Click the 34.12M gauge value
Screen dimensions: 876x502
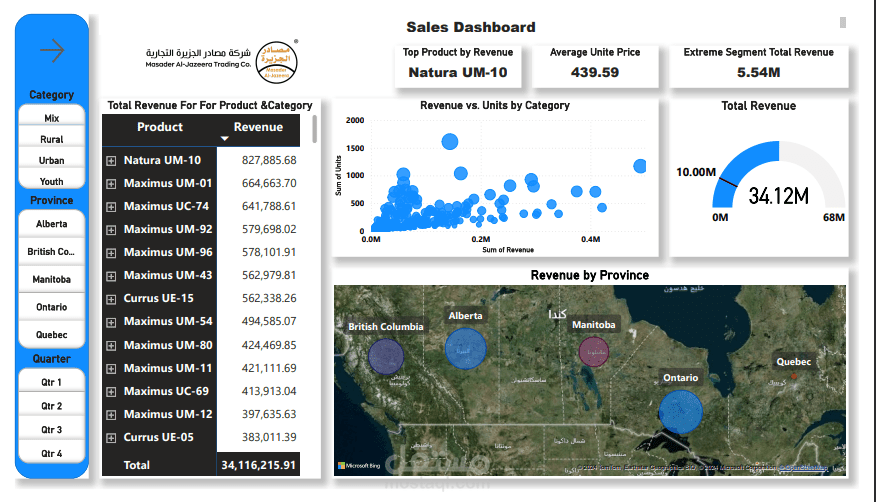coord(778,196)
